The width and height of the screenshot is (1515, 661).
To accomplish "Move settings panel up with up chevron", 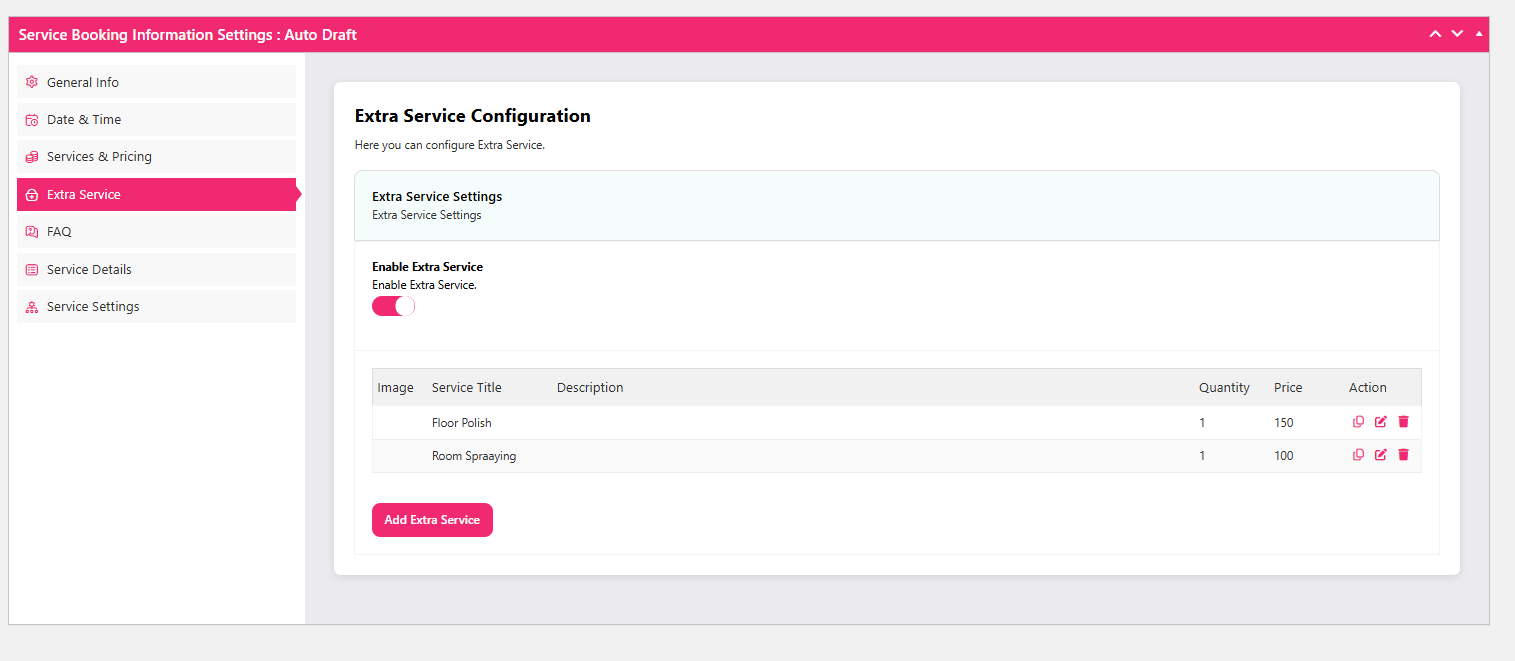I will point(1435,34).
